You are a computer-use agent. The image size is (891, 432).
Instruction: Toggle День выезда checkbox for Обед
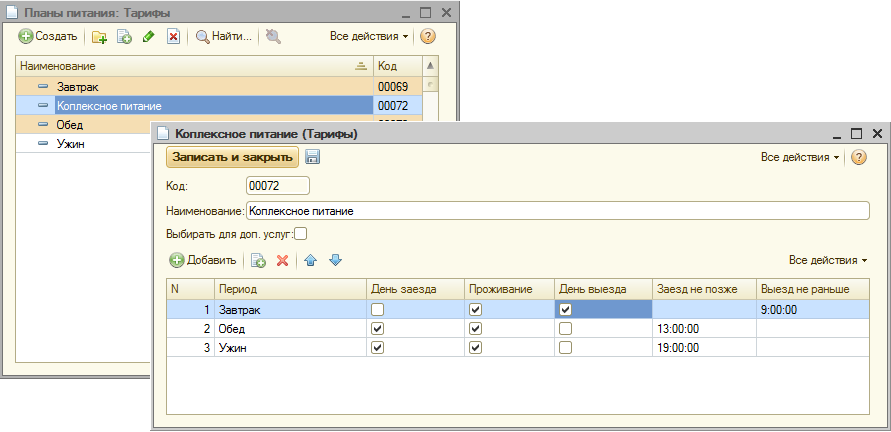point(565,329)
